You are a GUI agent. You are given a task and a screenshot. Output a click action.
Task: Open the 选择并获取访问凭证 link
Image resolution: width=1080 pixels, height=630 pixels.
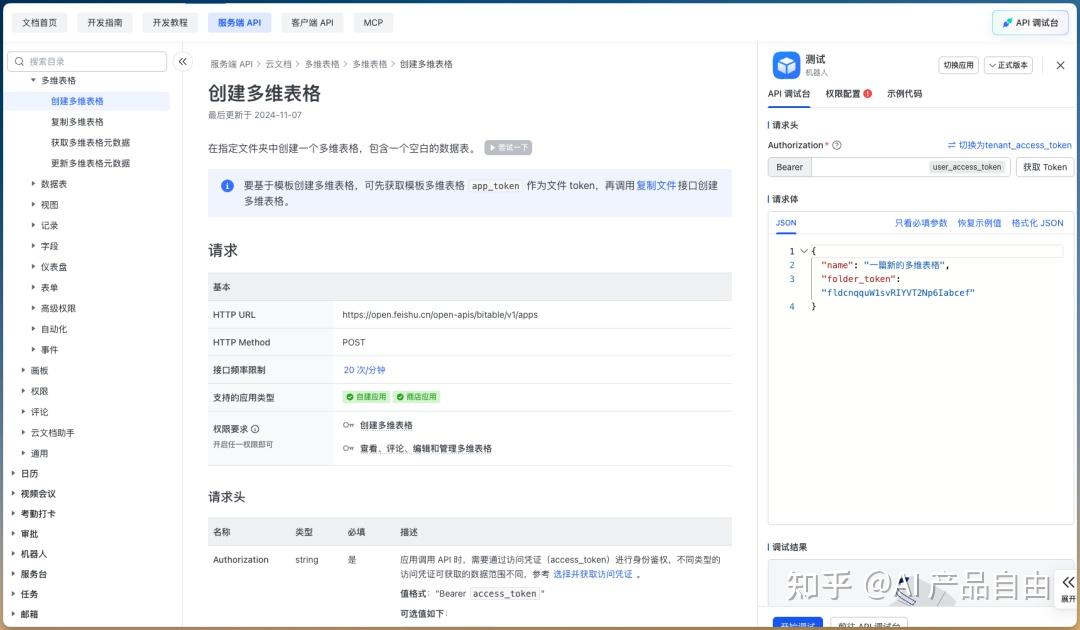pos(592,574)
